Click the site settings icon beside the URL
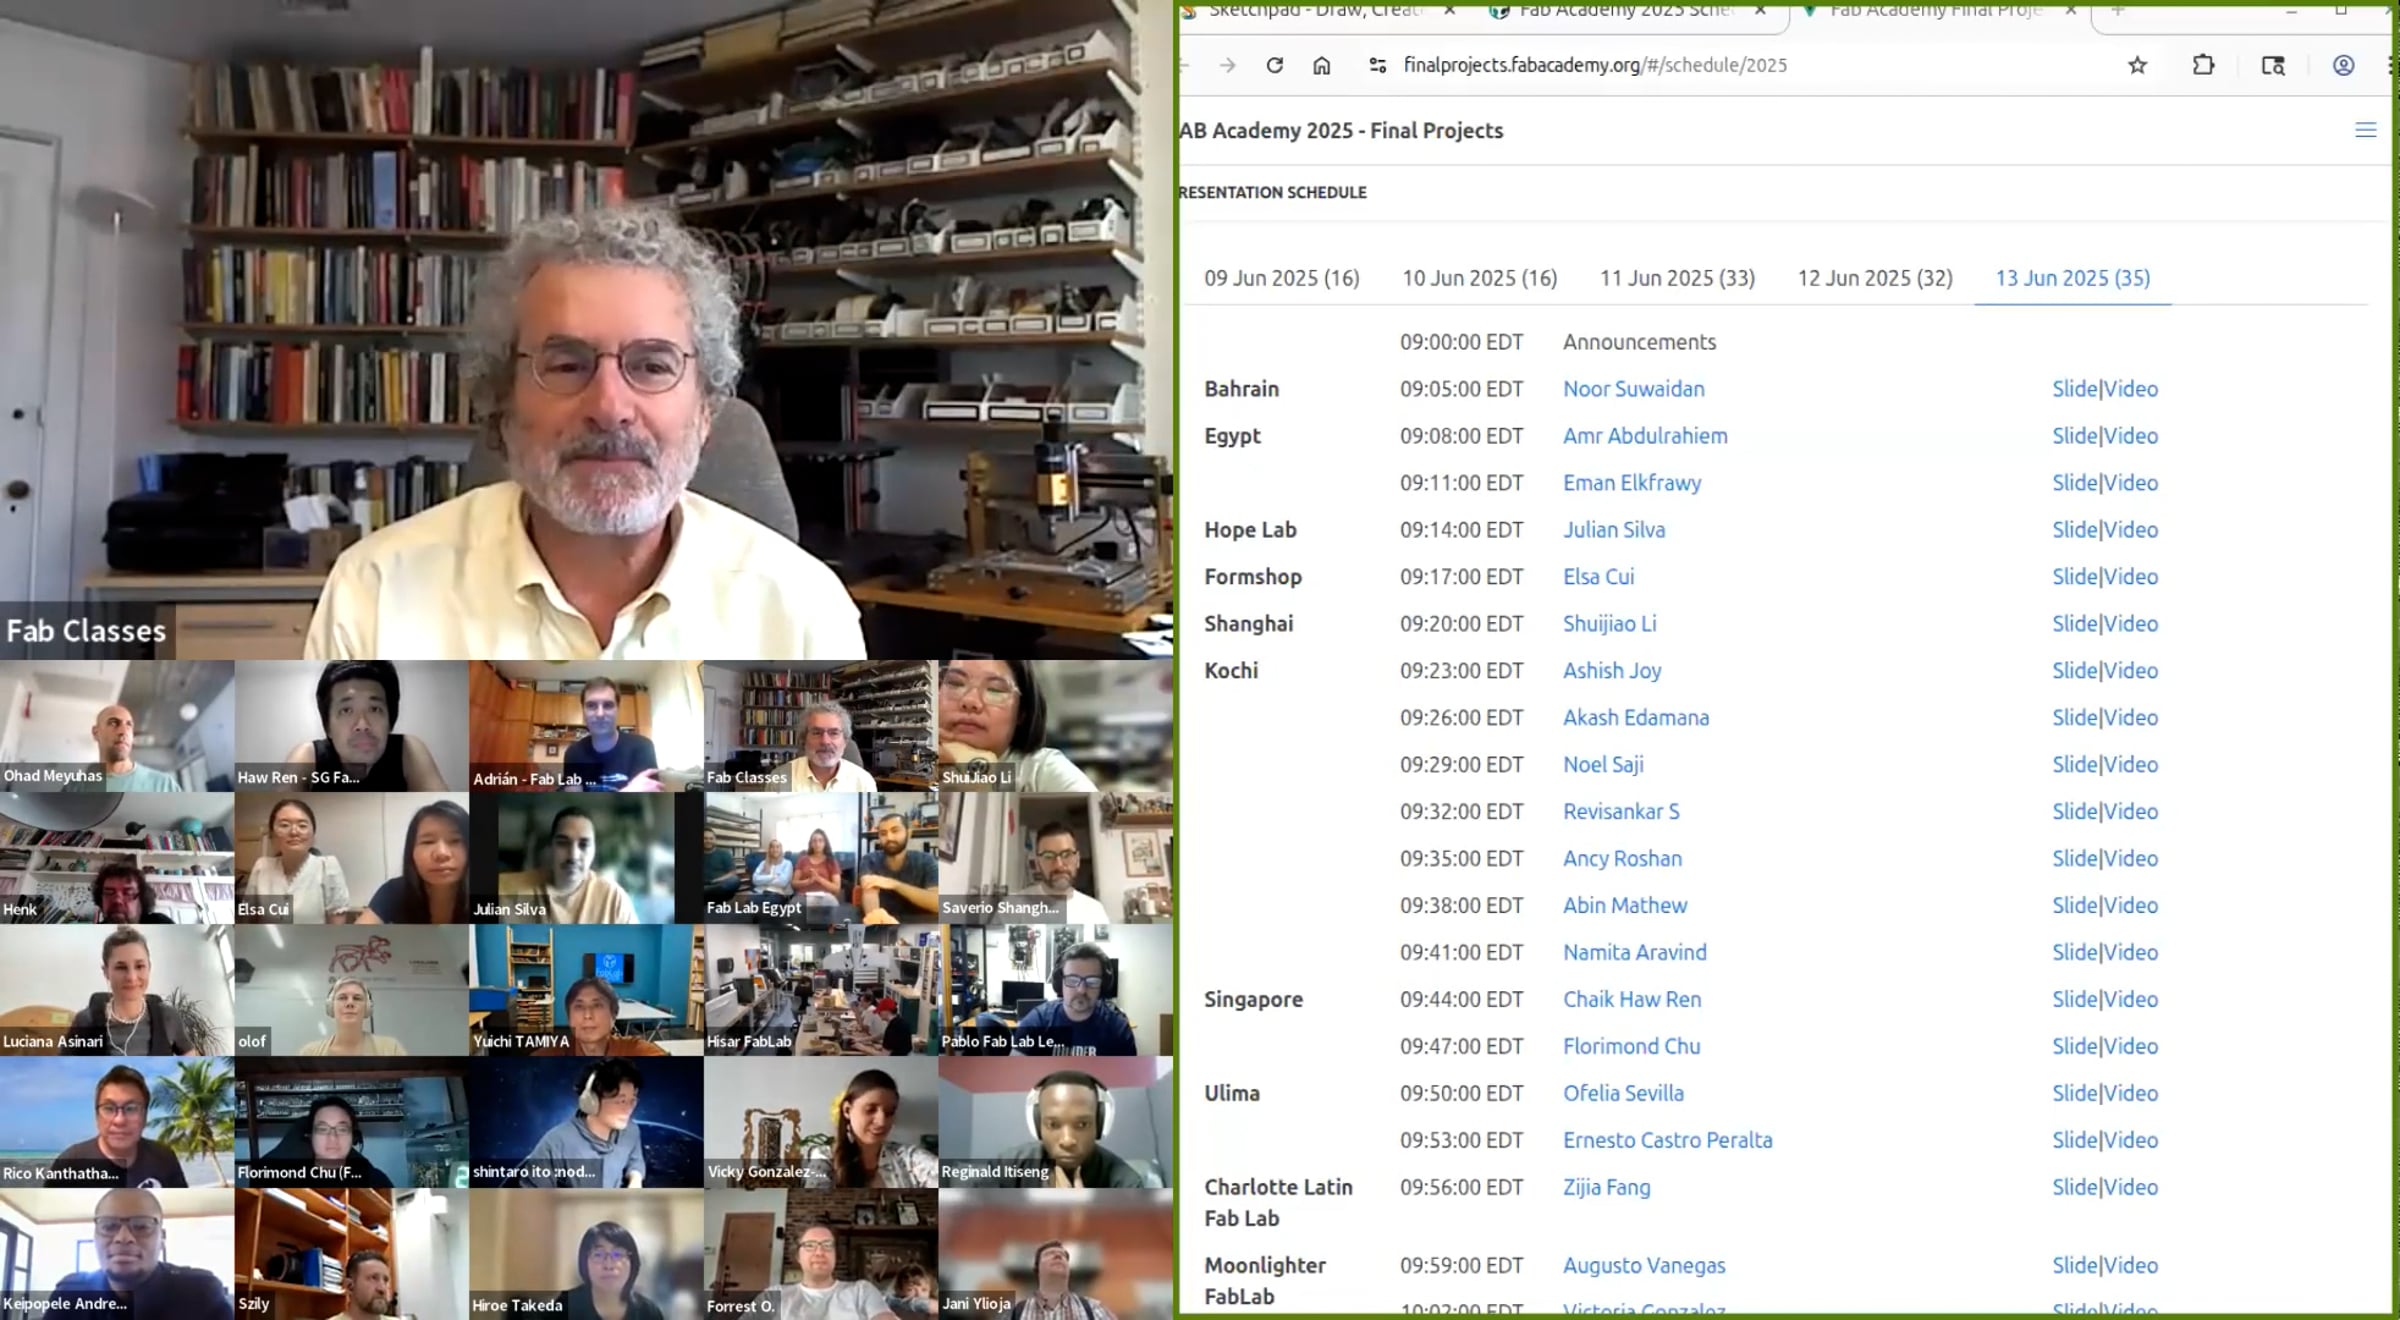 [x=1377, y=65]
